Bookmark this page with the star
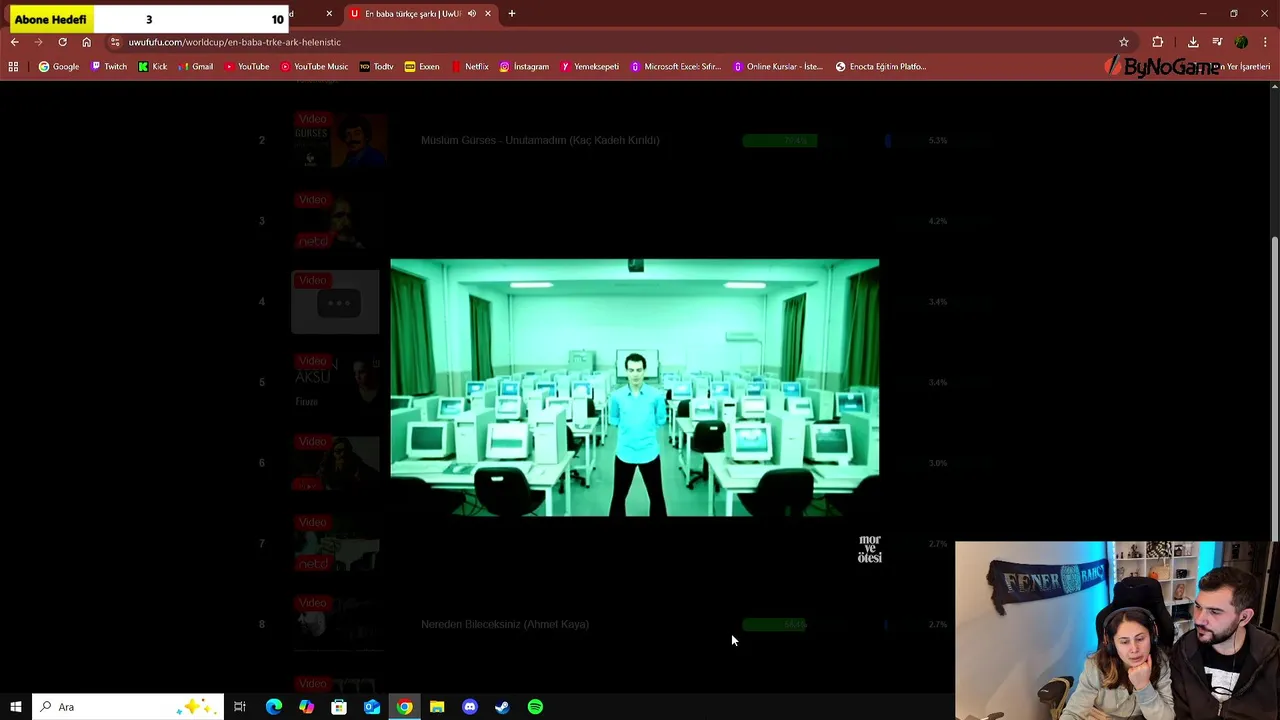This screenshot has width=1280, height=720. [1124, 42]
